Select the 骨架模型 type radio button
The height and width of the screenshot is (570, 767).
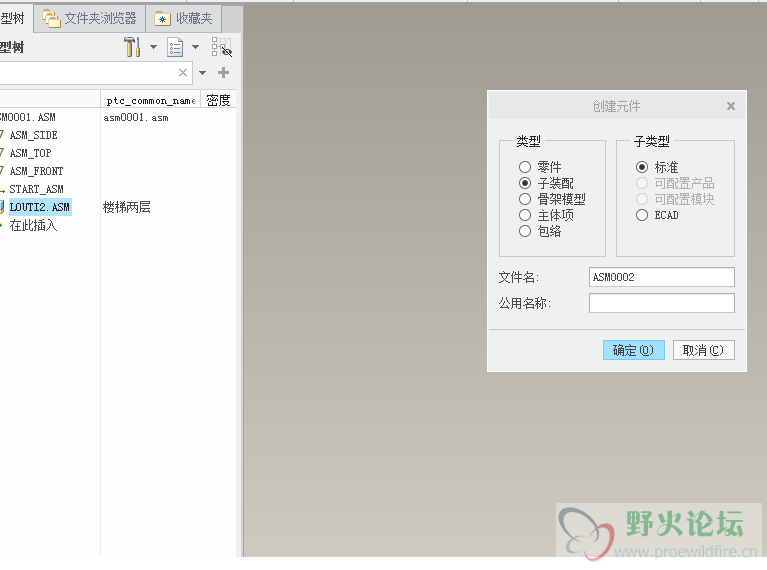(525, 199)
